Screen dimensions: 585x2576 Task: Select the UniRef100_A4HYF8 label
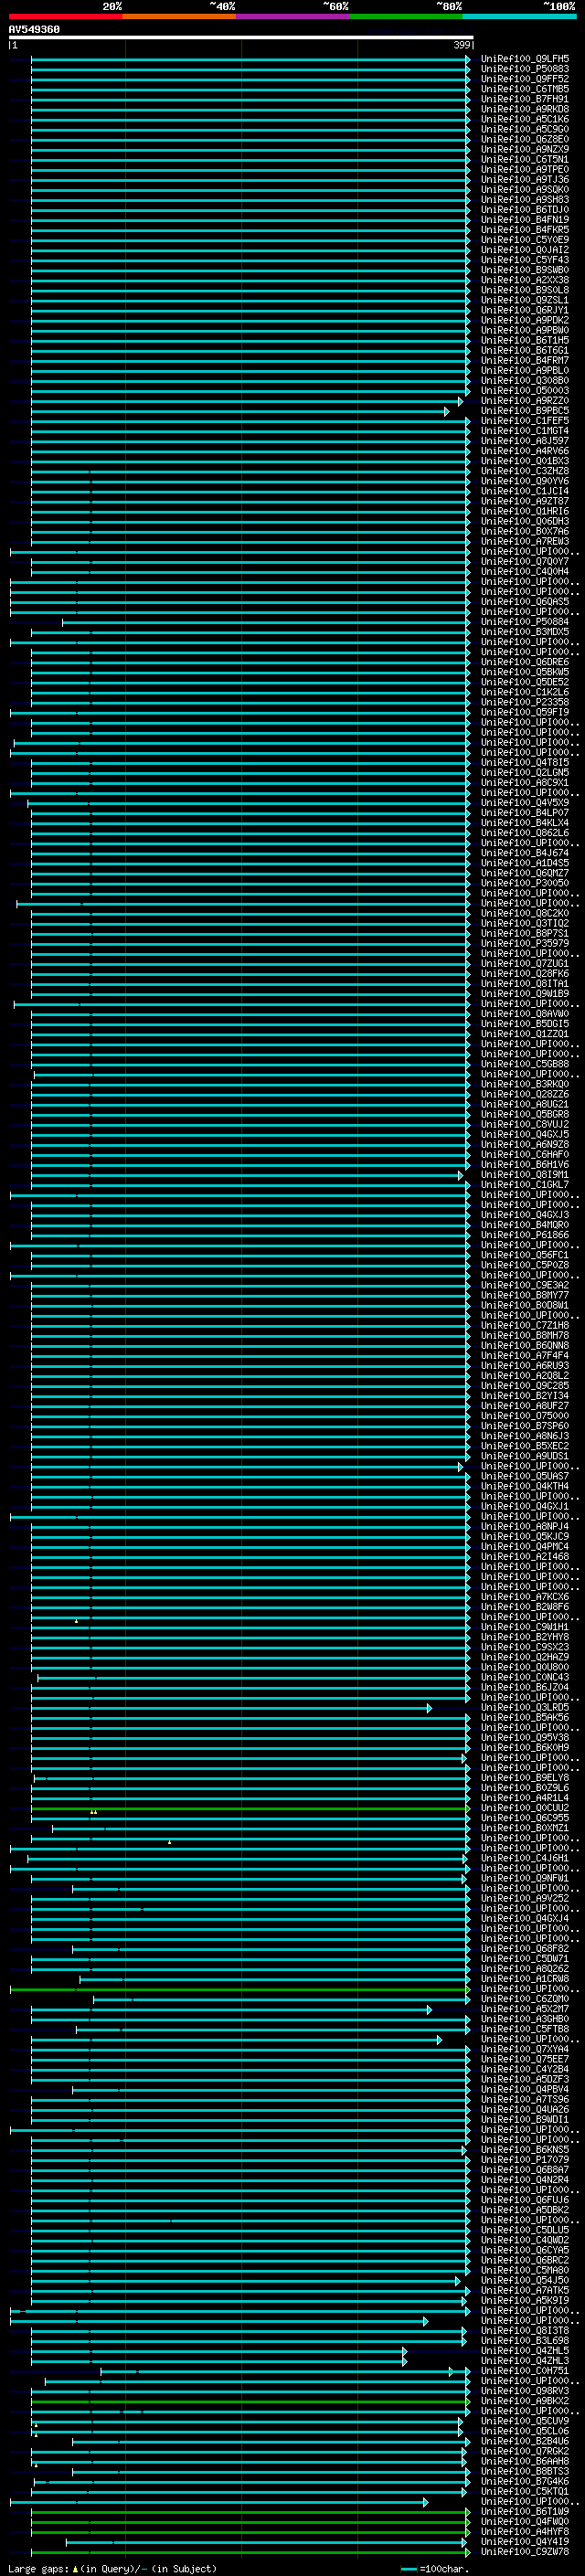coord(525,2532)
